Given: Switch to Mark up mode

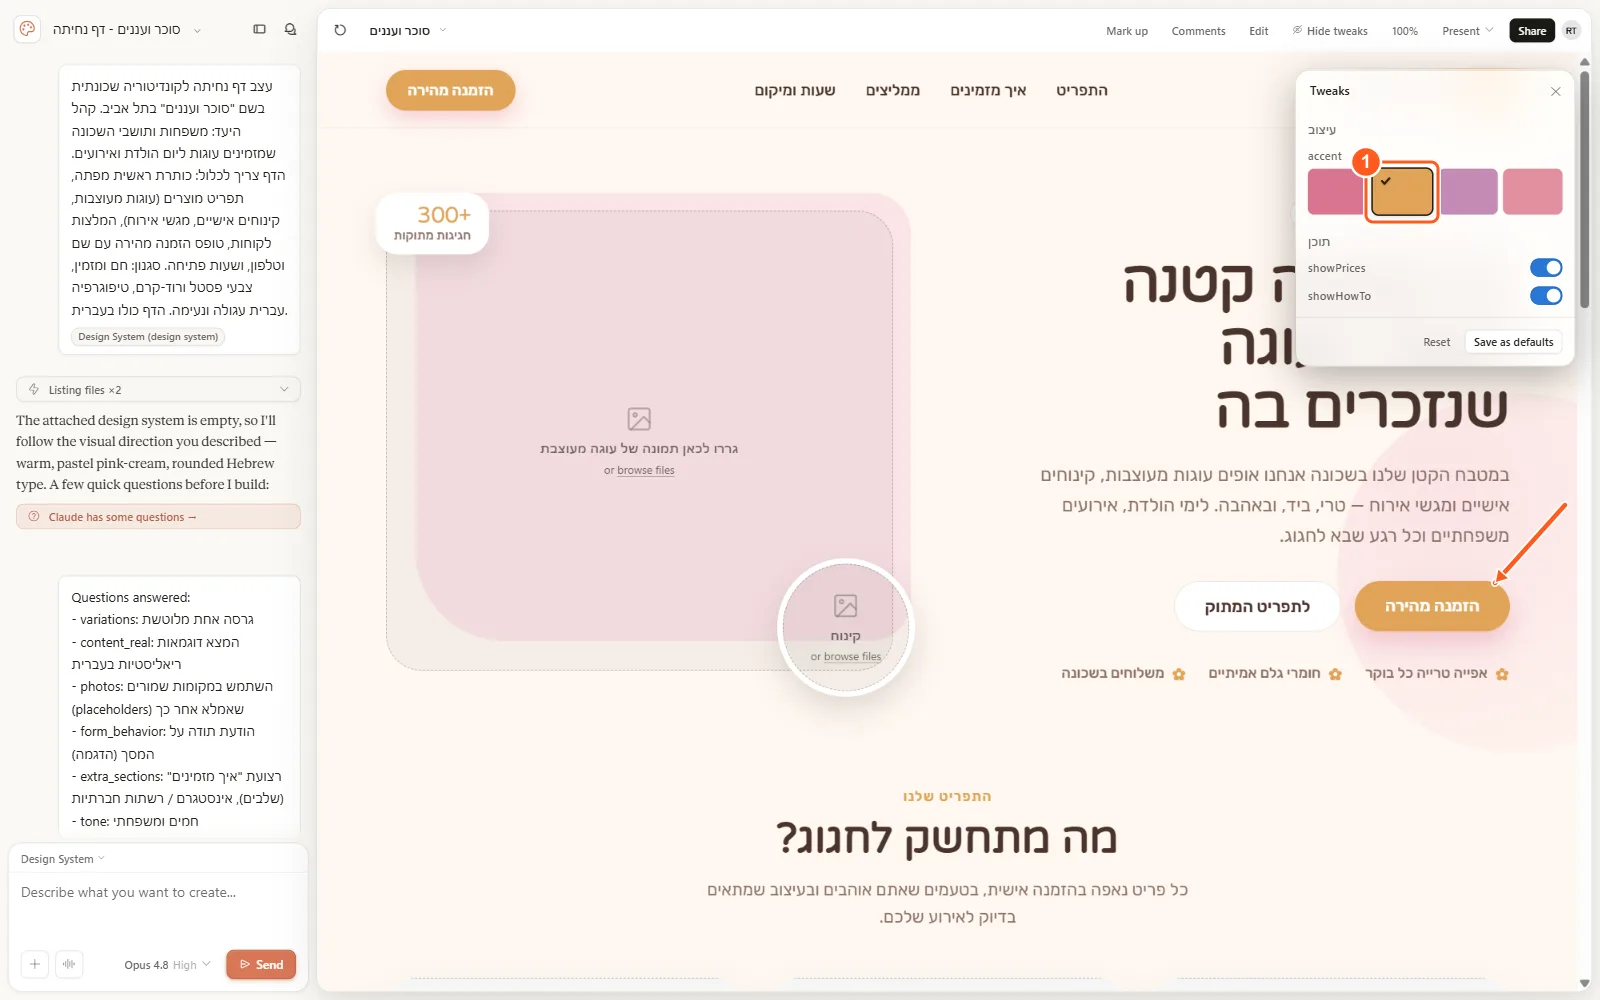Looking at the screenshot, I should point(1126,31).
